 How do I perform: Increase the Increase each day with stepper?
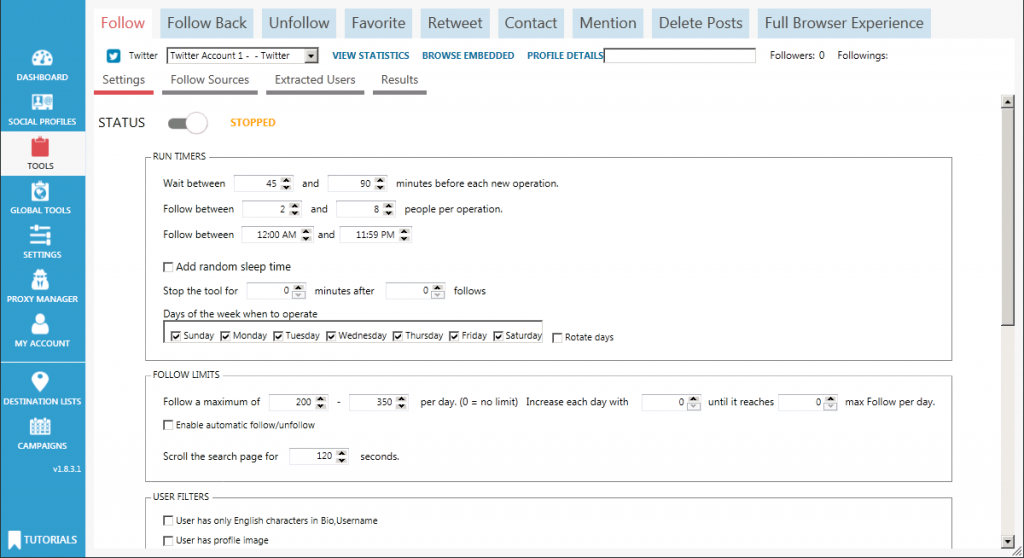coord(694,398)
